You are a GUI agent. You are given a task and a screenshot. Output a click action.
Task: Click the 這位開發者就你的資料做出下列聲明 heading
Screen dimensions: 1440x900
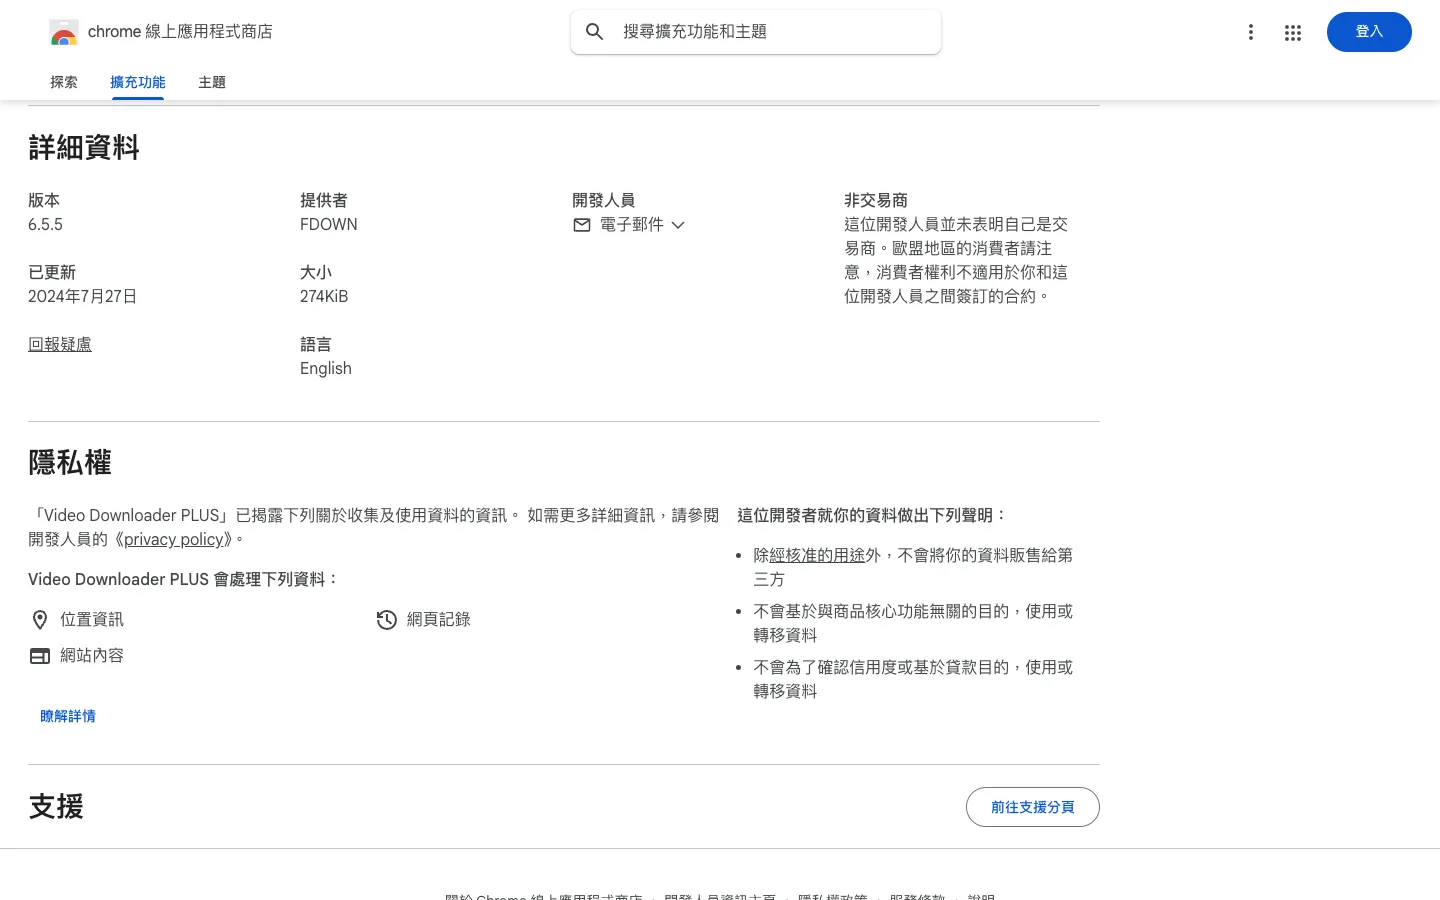[873, 516]
